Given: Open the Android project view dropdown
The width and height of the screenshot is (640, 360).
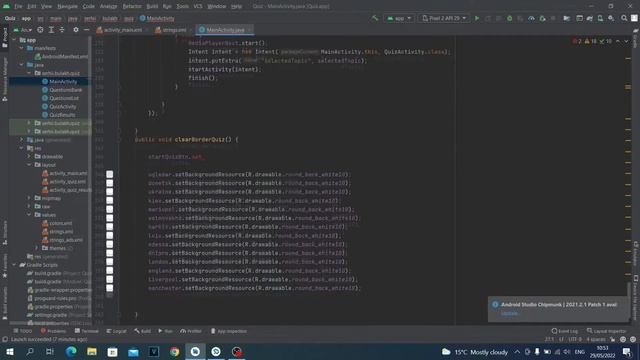Looking at the screenshot, I should pos(23,30).
